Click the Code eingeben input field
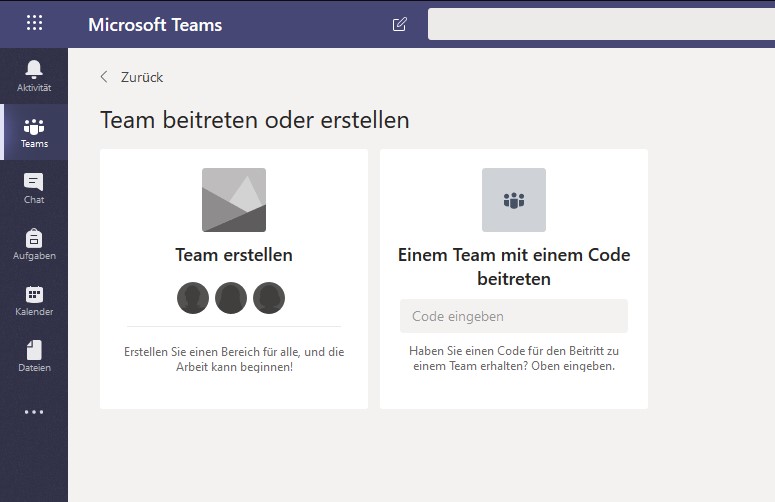Screen dimensions: 775x502 coord(514,316)
